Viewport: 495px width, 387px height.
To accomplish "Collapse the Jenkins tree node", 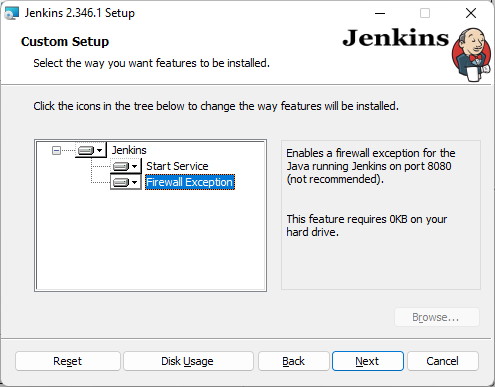I will [x=56, y=150].
